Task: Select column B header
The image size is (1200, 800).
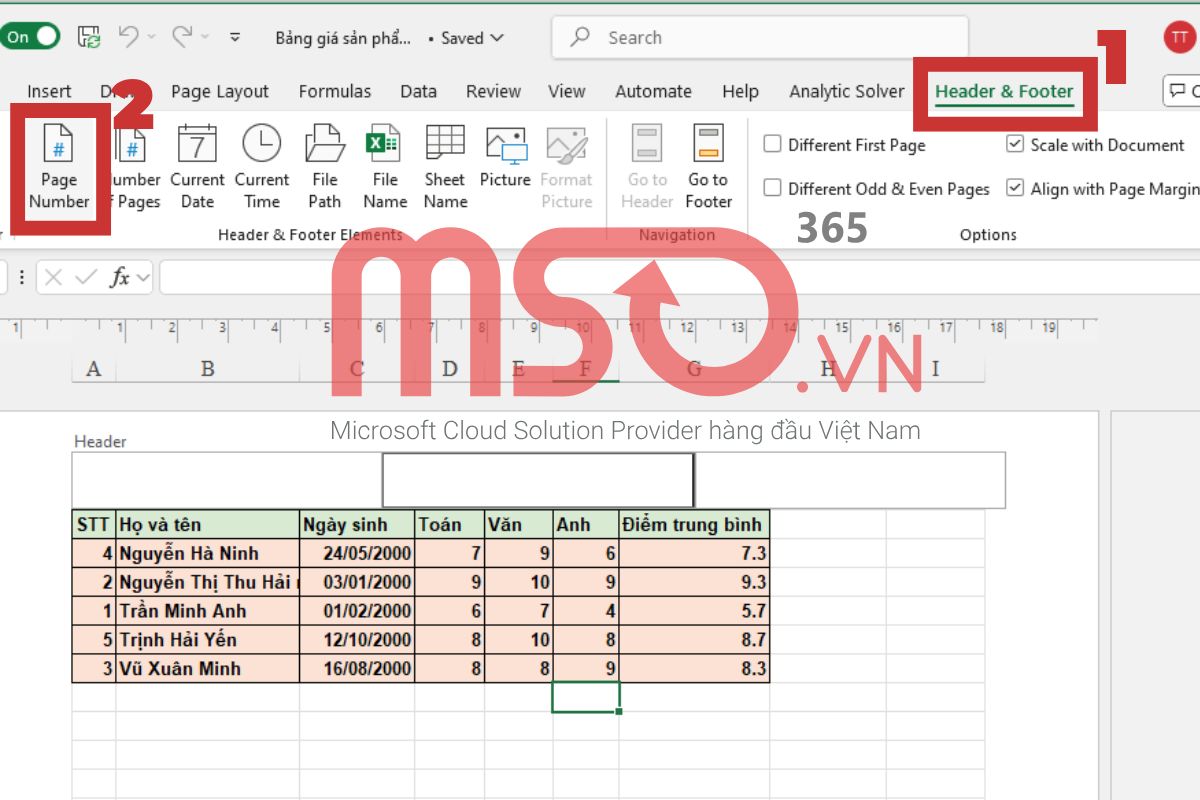Action: [x=208, y=369]
